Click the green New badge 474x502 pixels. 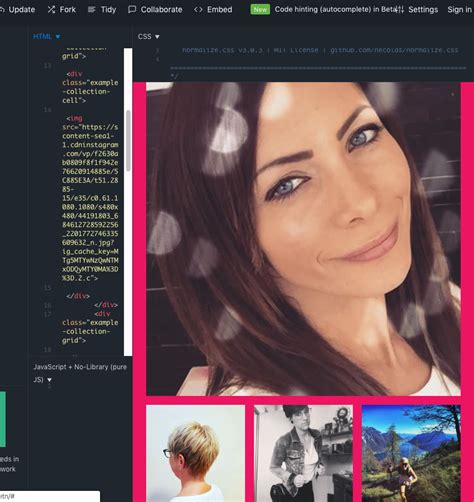[260, 10]
